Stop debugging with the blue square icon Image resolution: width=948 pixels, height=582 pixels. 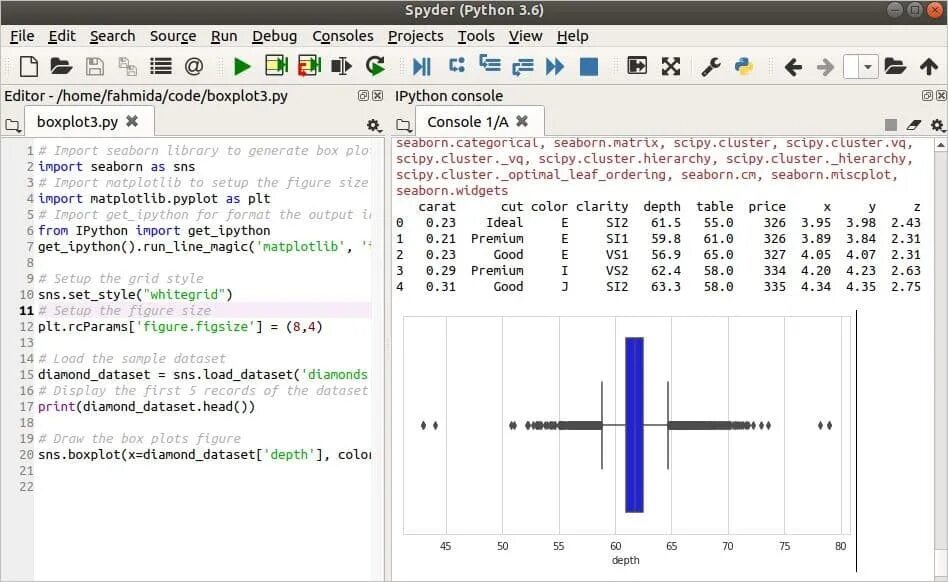coord(589,66)
